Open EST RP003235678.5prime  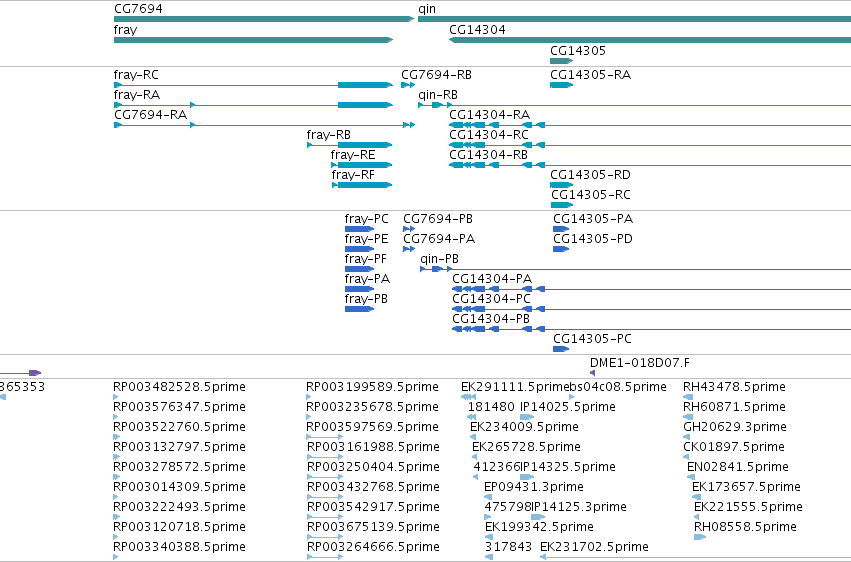372,407
